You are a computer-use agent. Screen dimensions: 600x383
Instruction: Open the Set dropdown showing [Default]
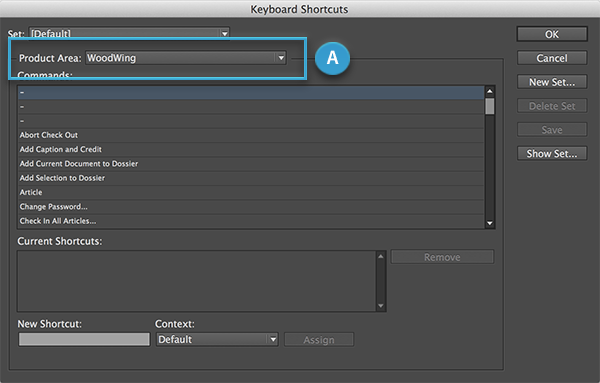point(129,33)
